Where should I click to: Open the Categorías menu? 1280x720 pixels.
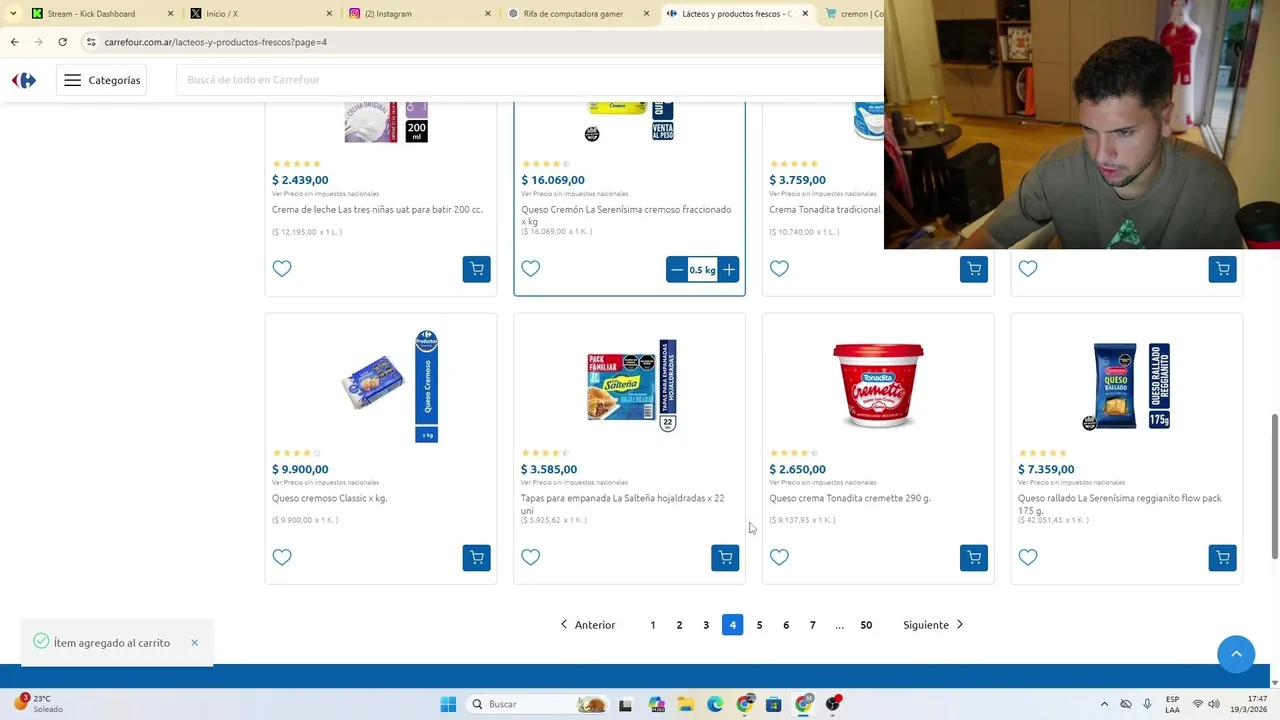(102, 80)
